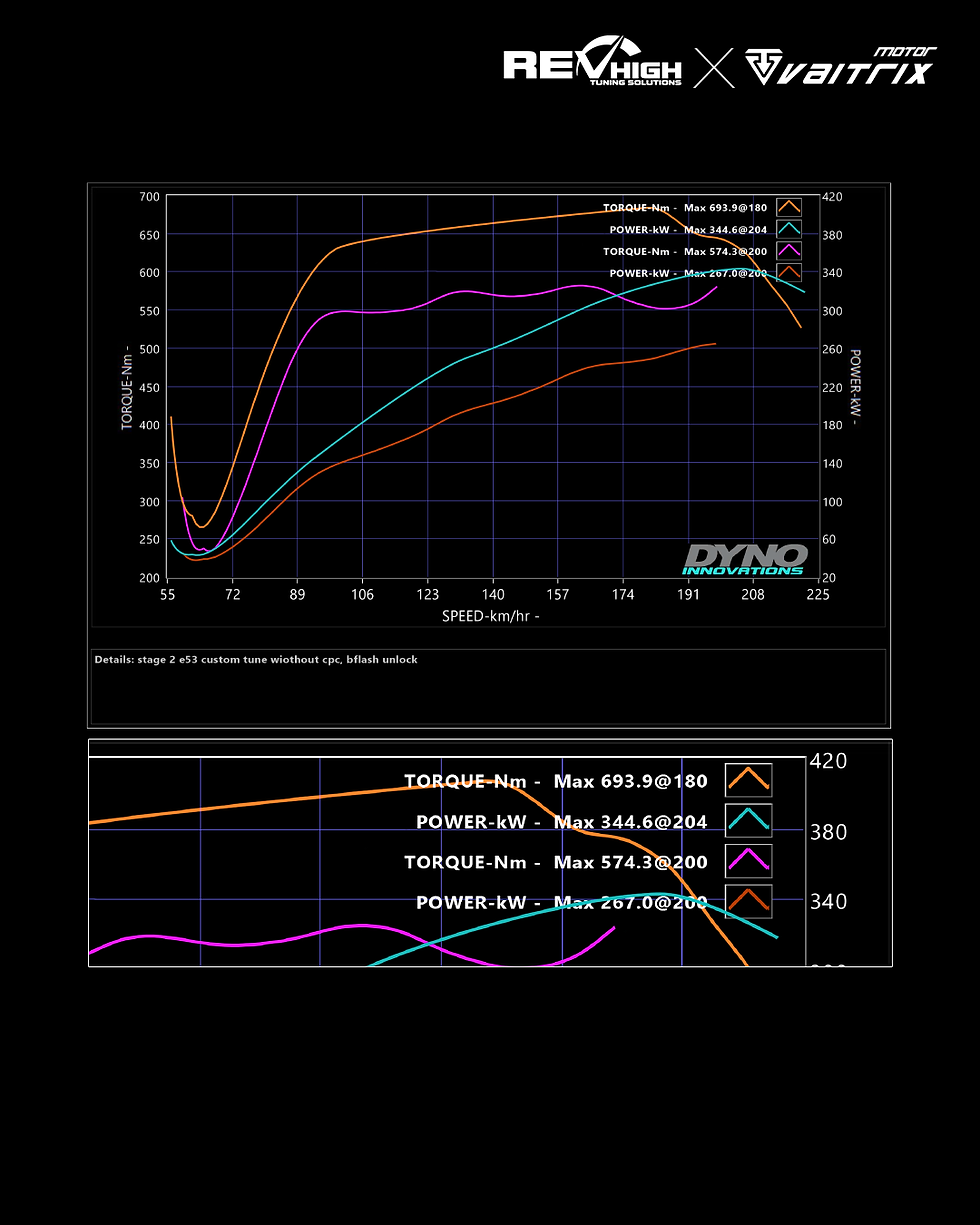Screen dimensions: 980x1225
Task: Click the 55 value on speed axis
Action: (x=167, y=594)
